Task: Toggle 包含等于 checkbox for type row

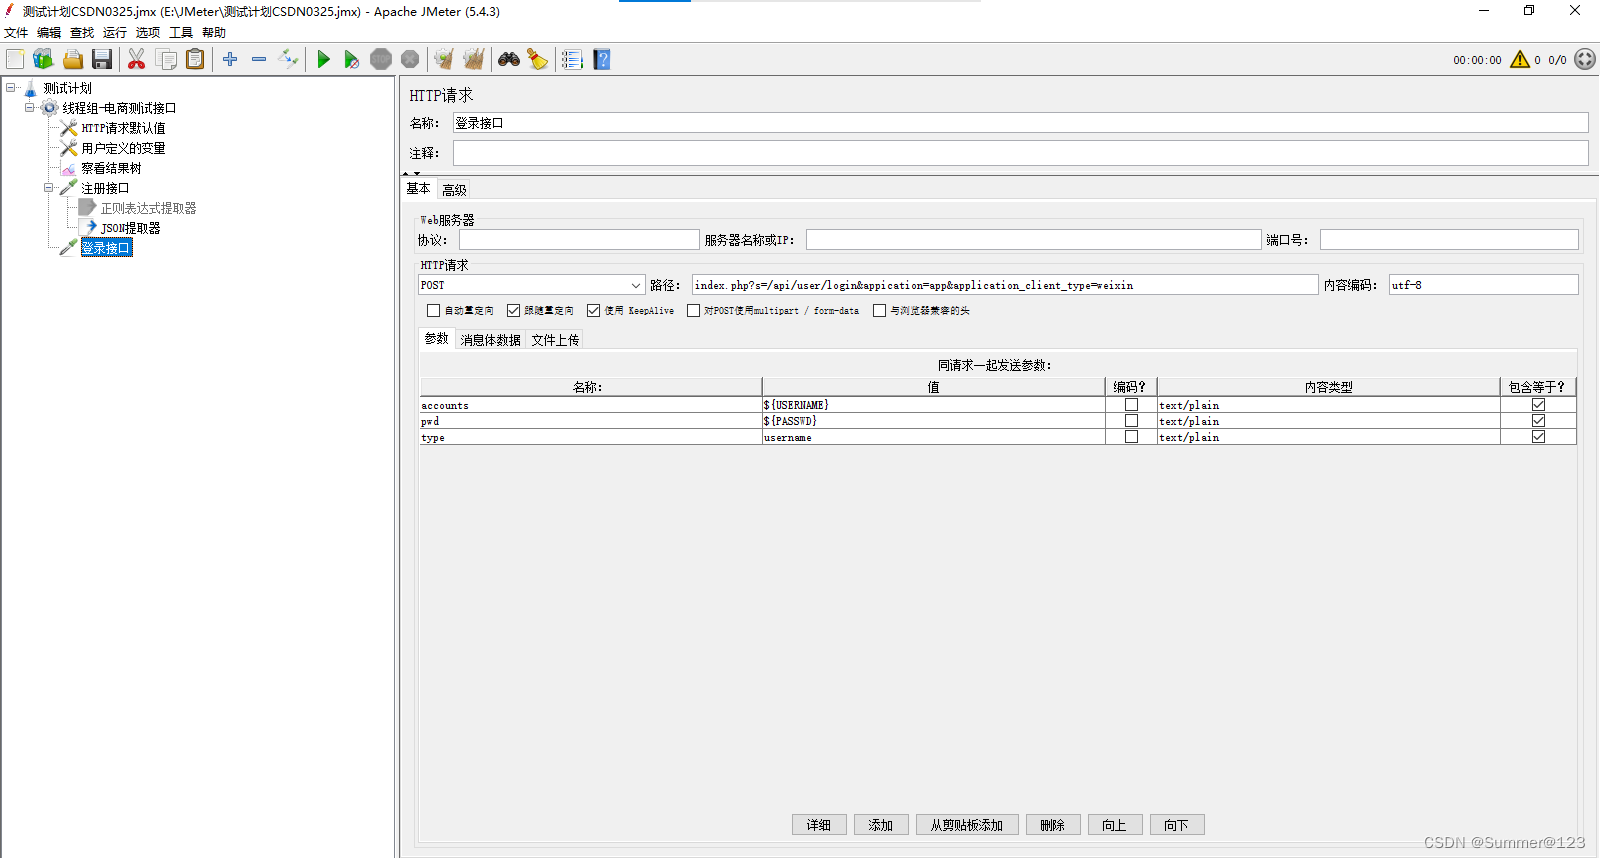Action: click(1538, 437)
